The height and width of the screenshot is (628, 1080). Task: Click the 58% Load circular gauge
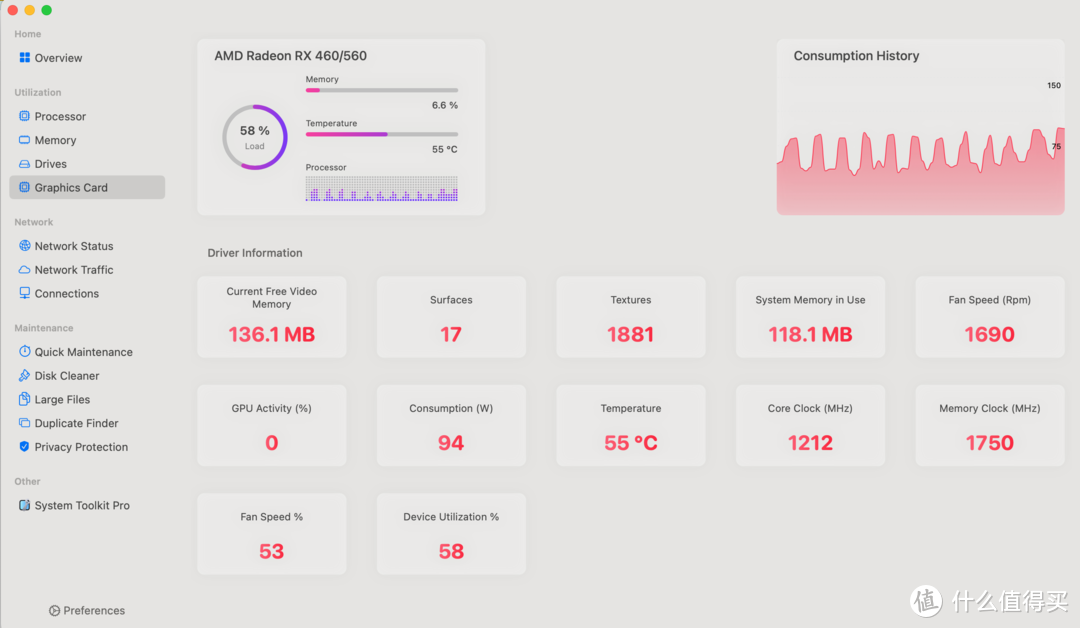pyautogui.click(x=254, y=137)
